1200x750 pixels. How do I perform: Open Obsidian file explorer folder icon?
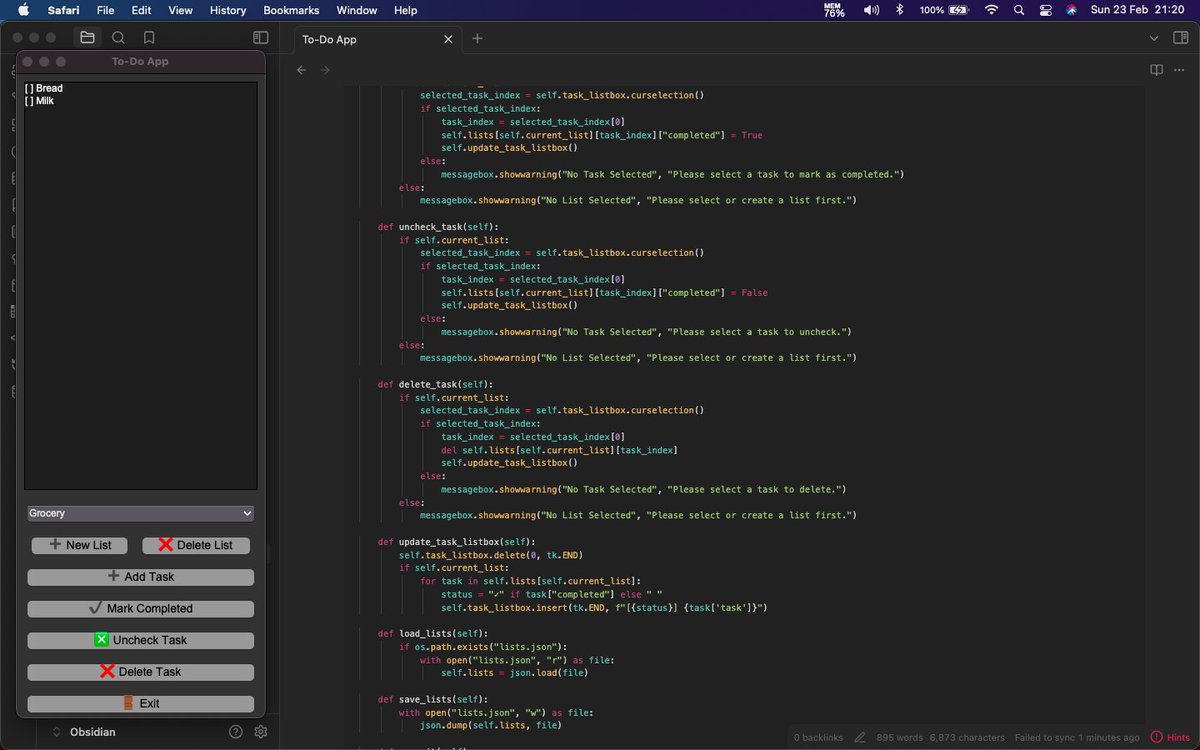click(x=88, y=37)
